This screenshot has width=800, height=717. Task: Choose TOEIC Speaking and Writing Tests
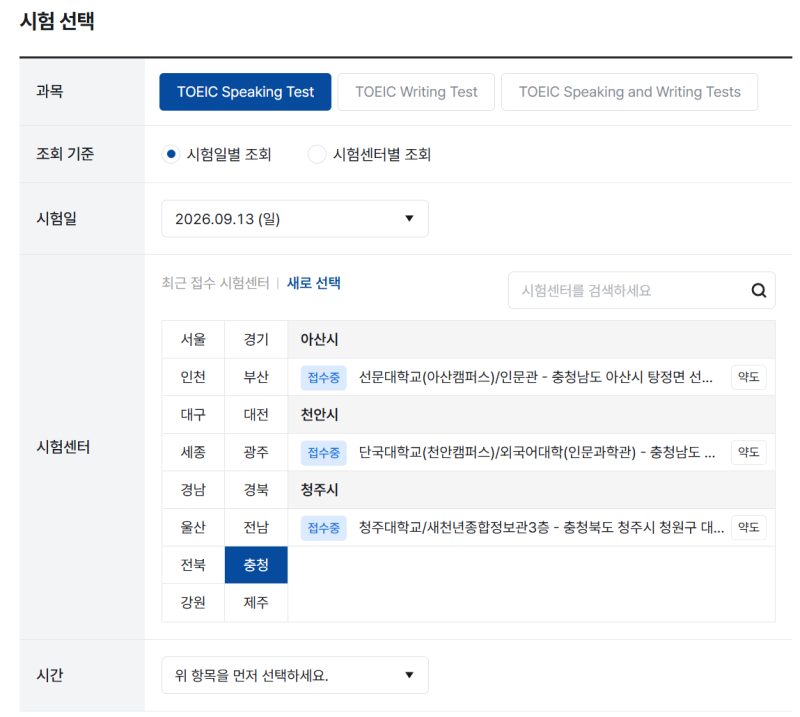(629, 92)
